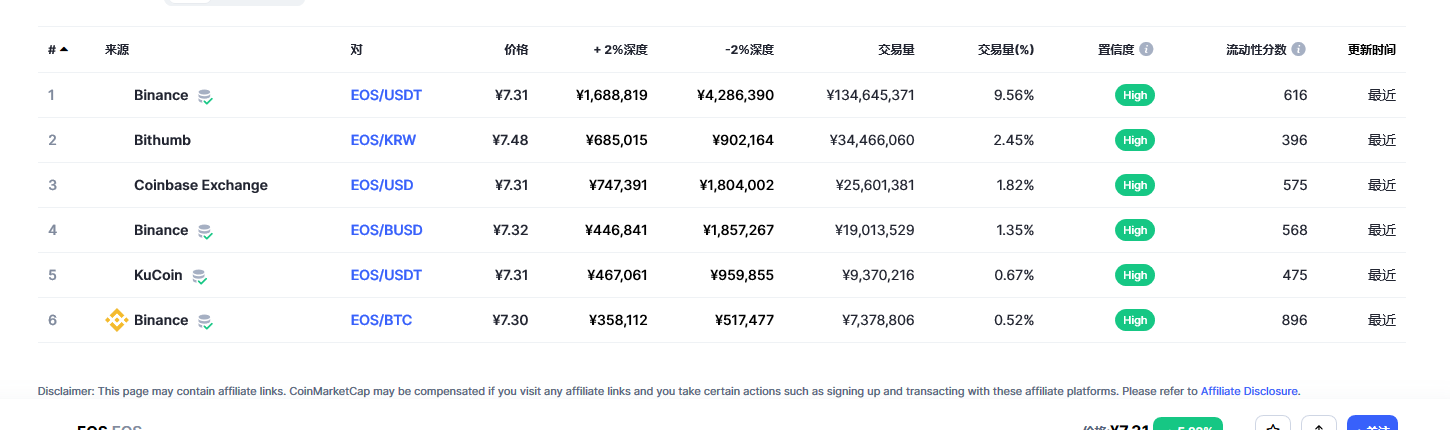Image resolution: width=1450 pixels, height=430 pixels.
Task: Click the star watchlist button at bottom
Action: tap(1272, 424)
